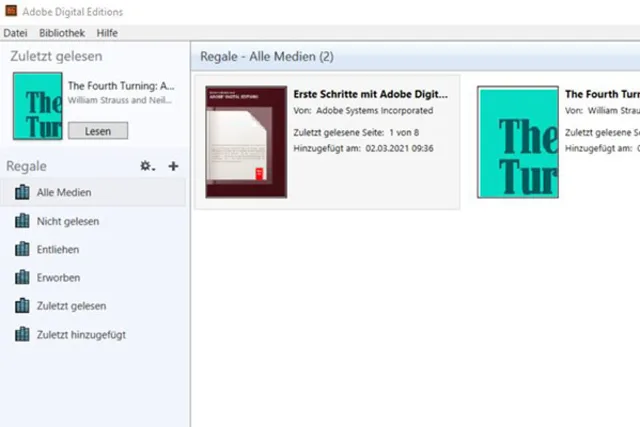Screen dimensions: 640x427
Task: Click the bookshelf icon beside Erworben
Action: point(22,277)
